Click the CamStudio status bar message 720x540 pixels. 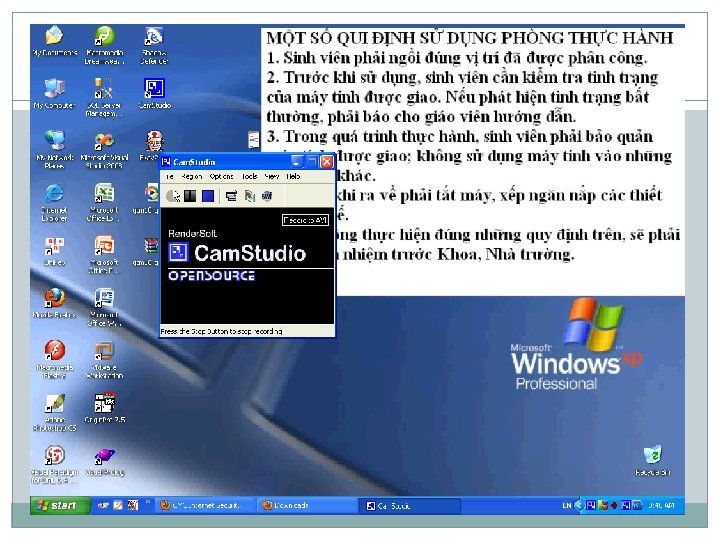click(x=221, y=331)
